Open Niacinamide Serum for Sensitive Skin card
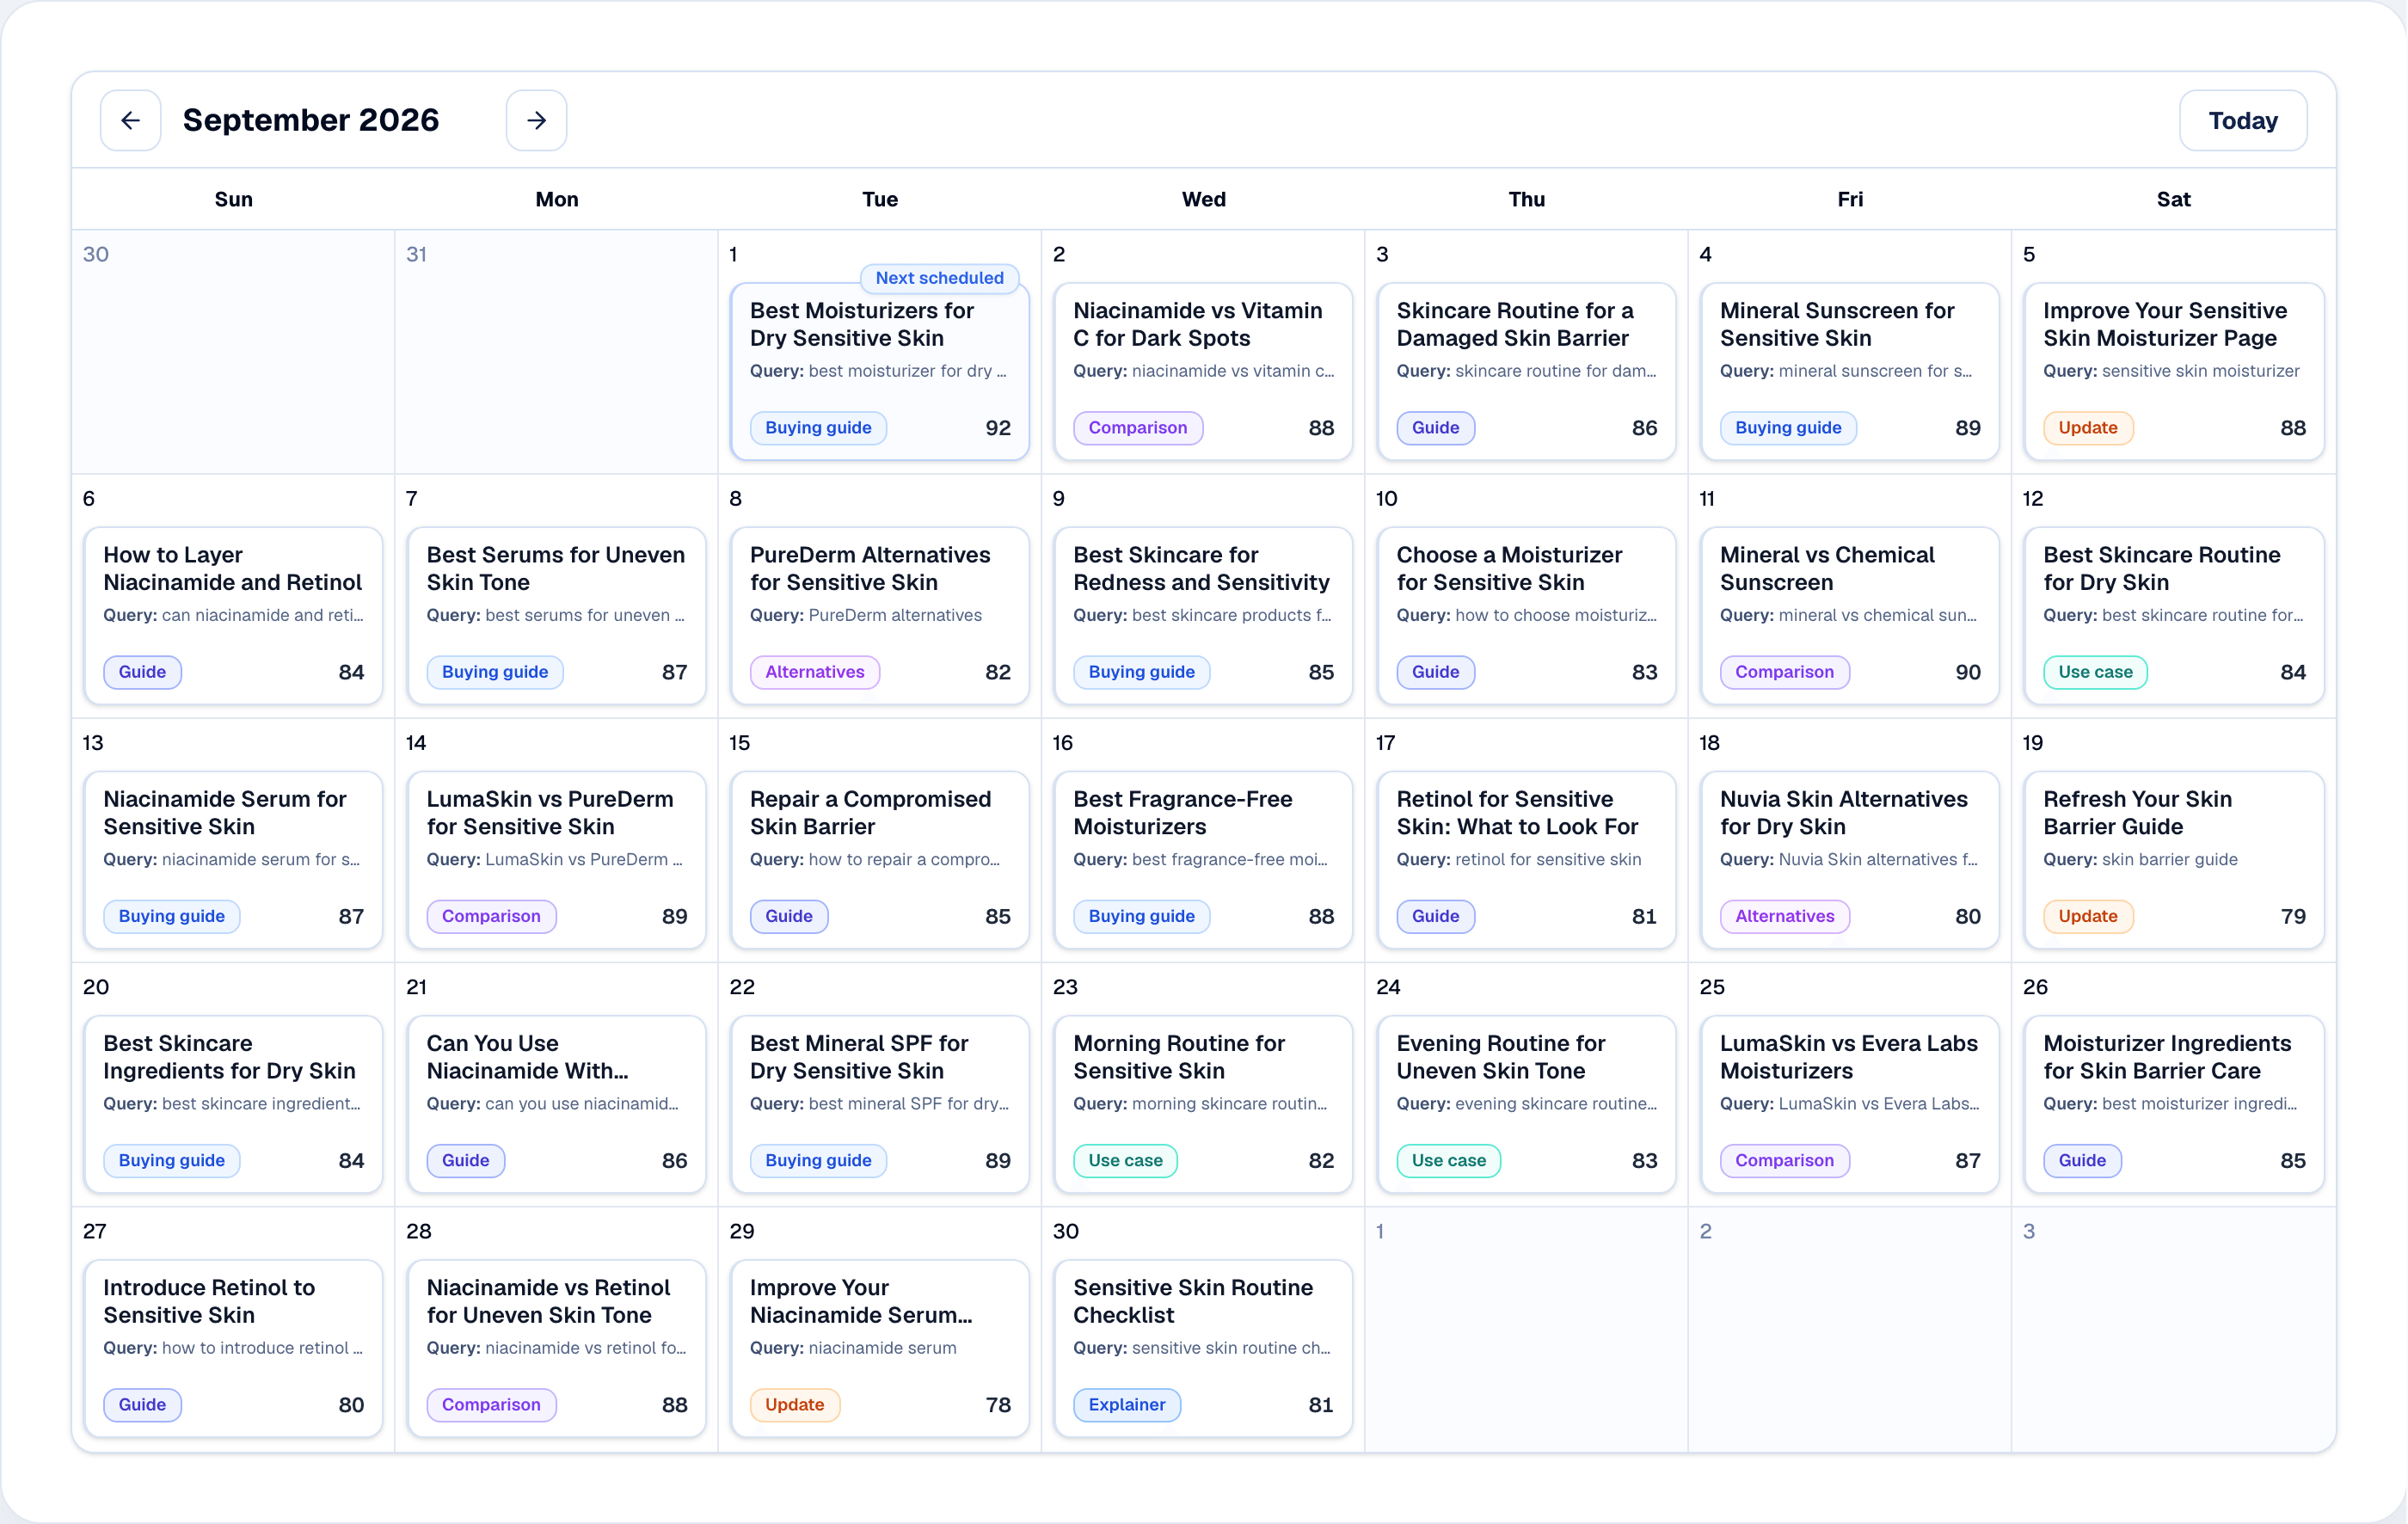Viewport: 2408px width, 1524px height. pos(233,859)
